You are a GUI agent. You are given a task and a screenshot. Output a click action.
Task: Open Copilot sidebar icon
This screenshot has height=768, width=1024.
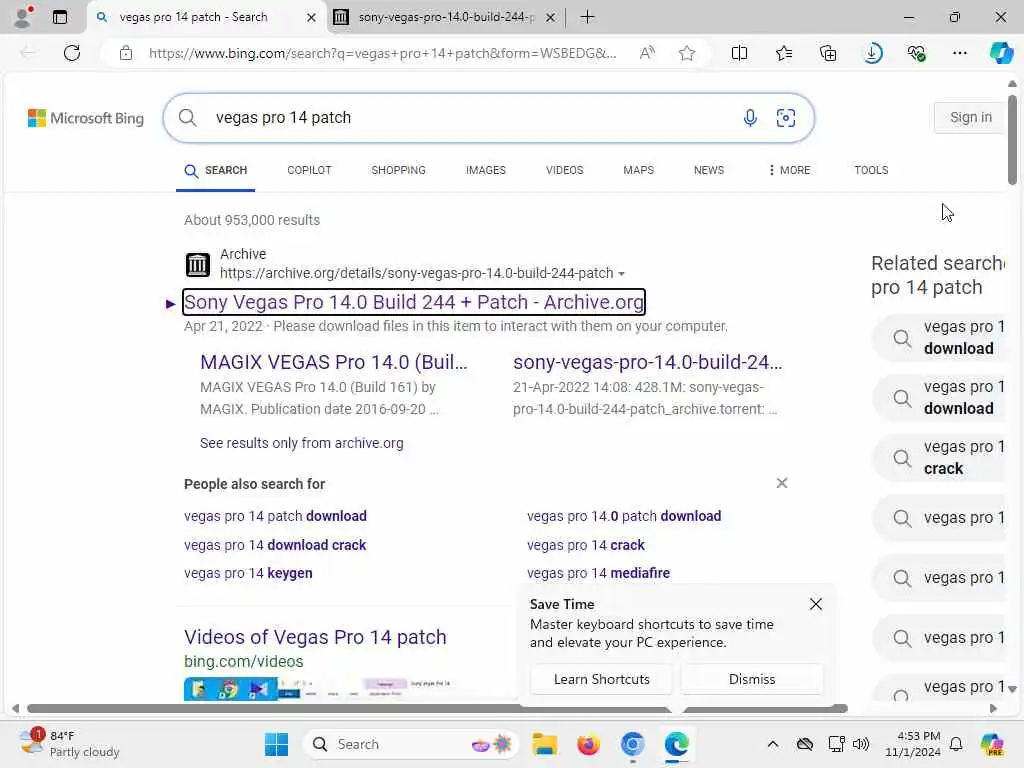pyautogui.click(x=1001, y=53)
